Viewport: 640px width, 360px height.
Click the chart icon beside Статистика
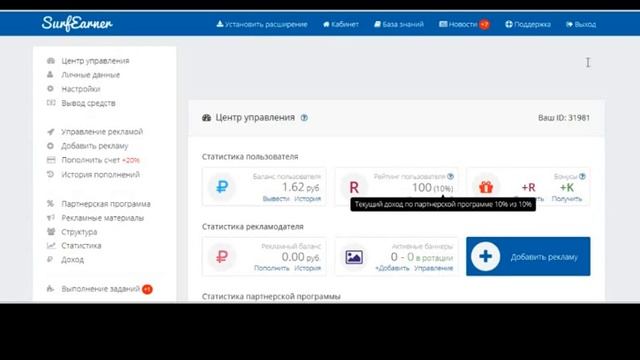pos(51,245)
